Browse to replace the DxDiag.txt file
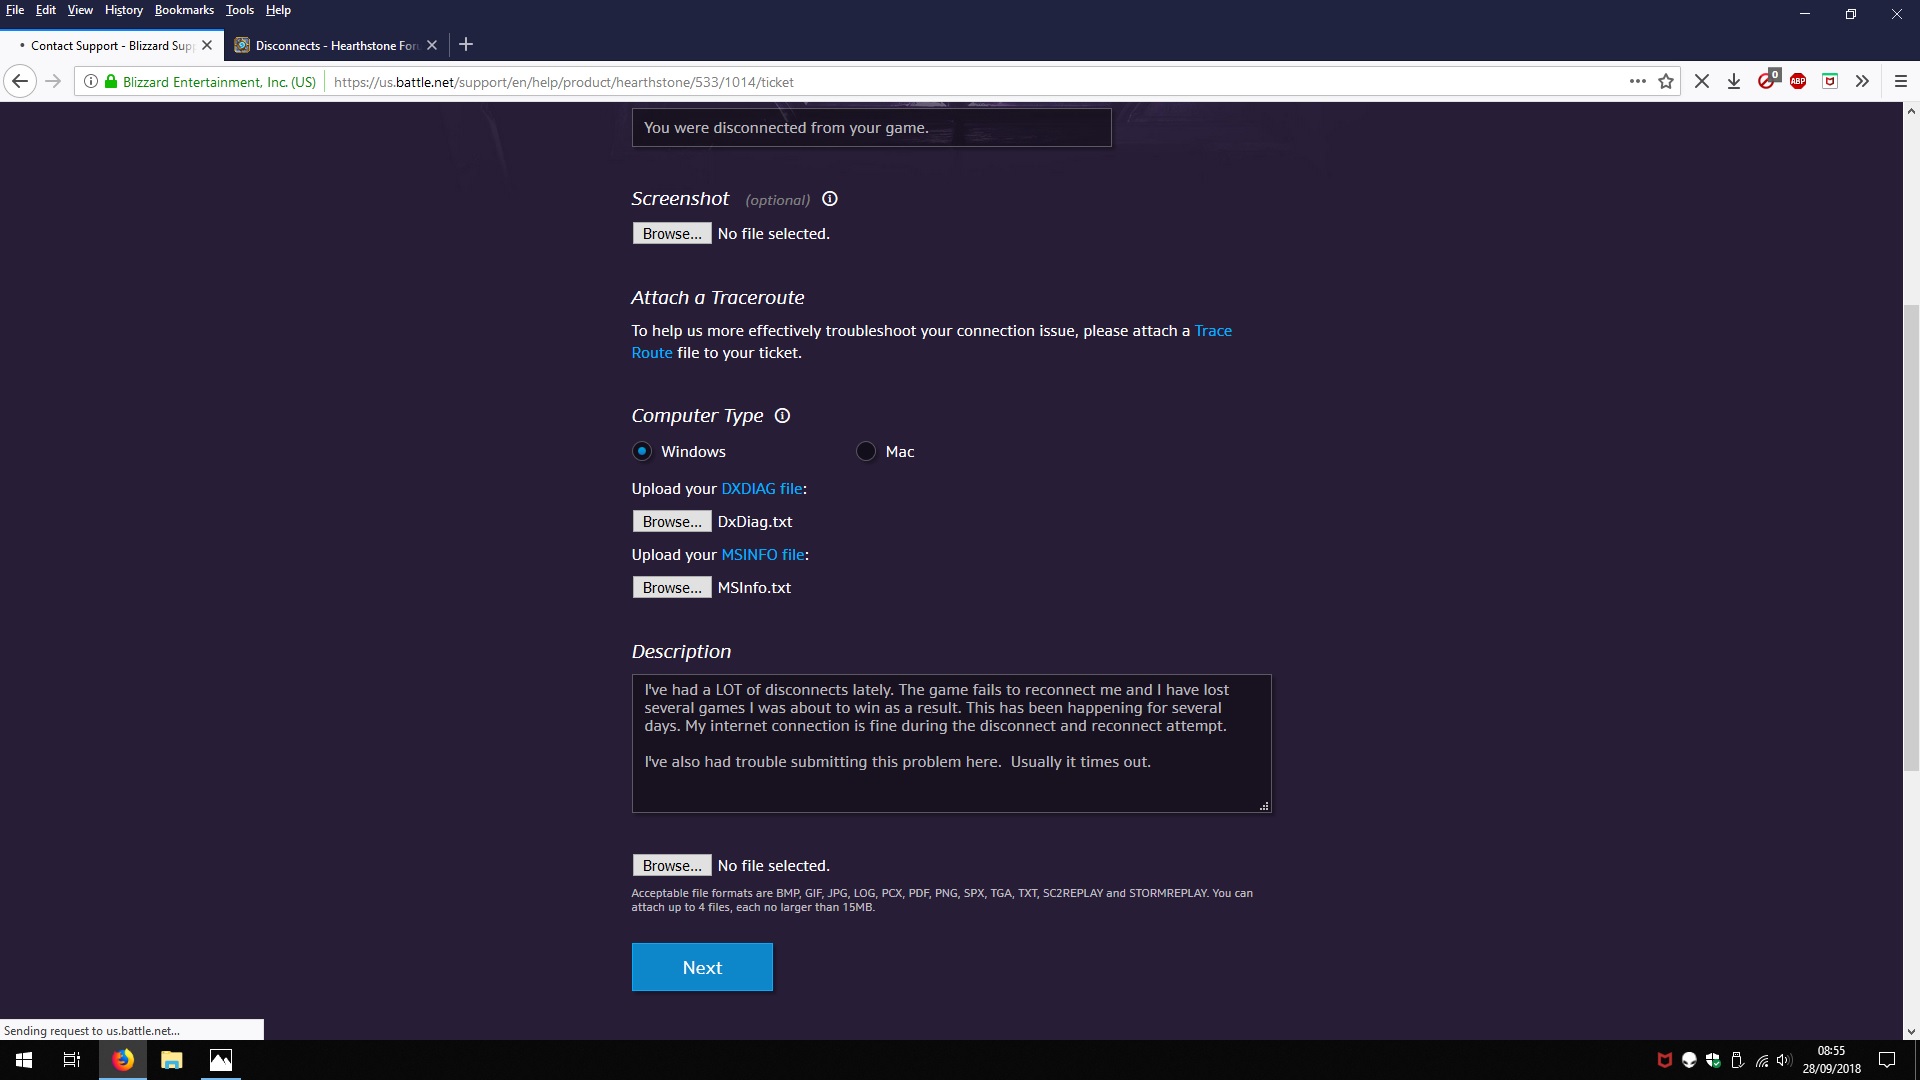 (x=672, y=522)
